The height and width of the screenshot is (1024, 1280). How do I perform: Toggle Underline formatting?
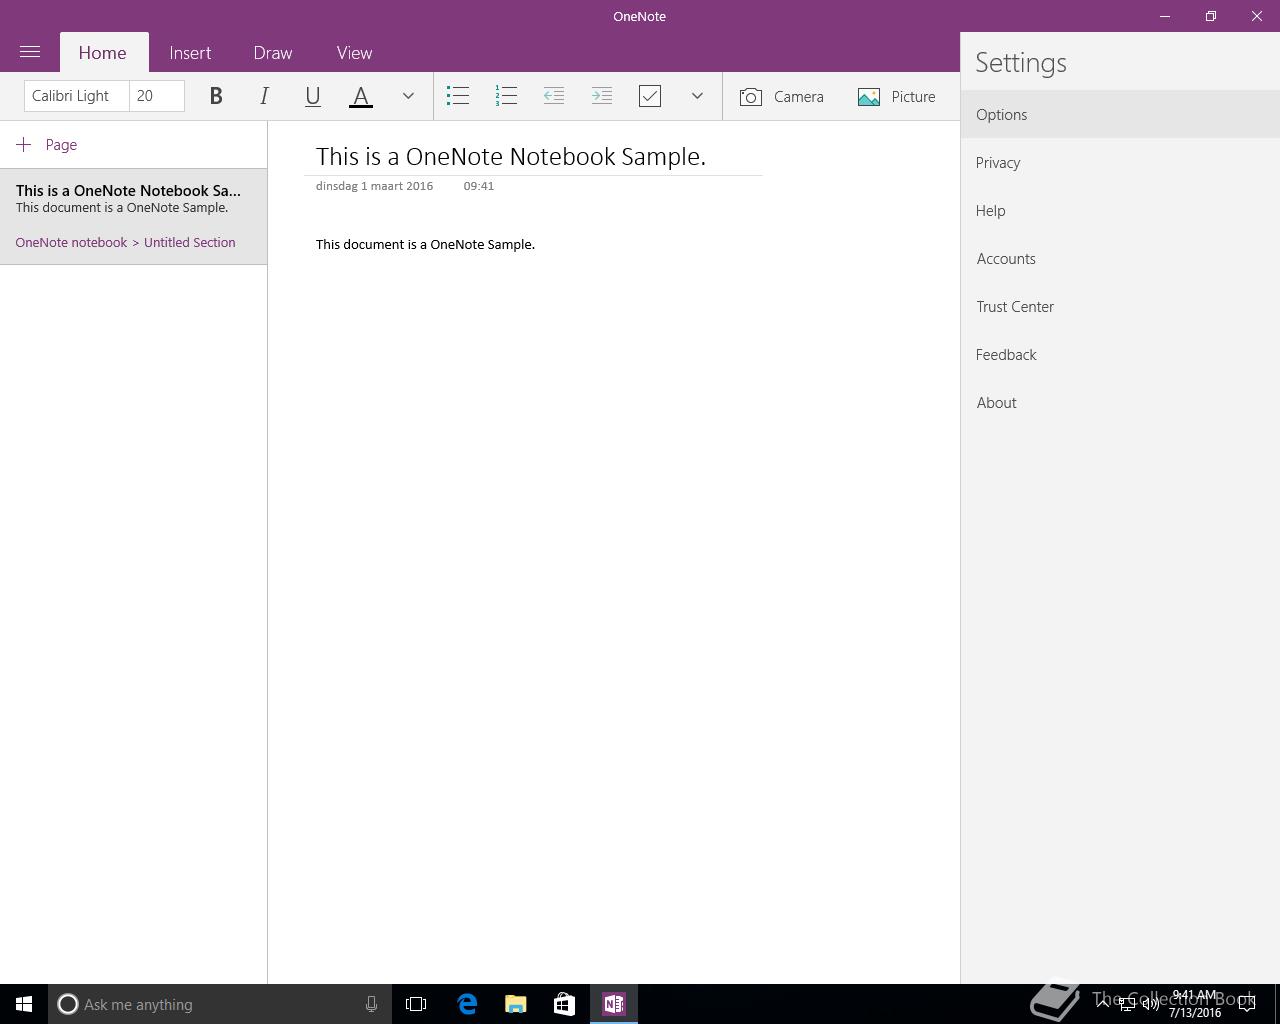(312, 96)
